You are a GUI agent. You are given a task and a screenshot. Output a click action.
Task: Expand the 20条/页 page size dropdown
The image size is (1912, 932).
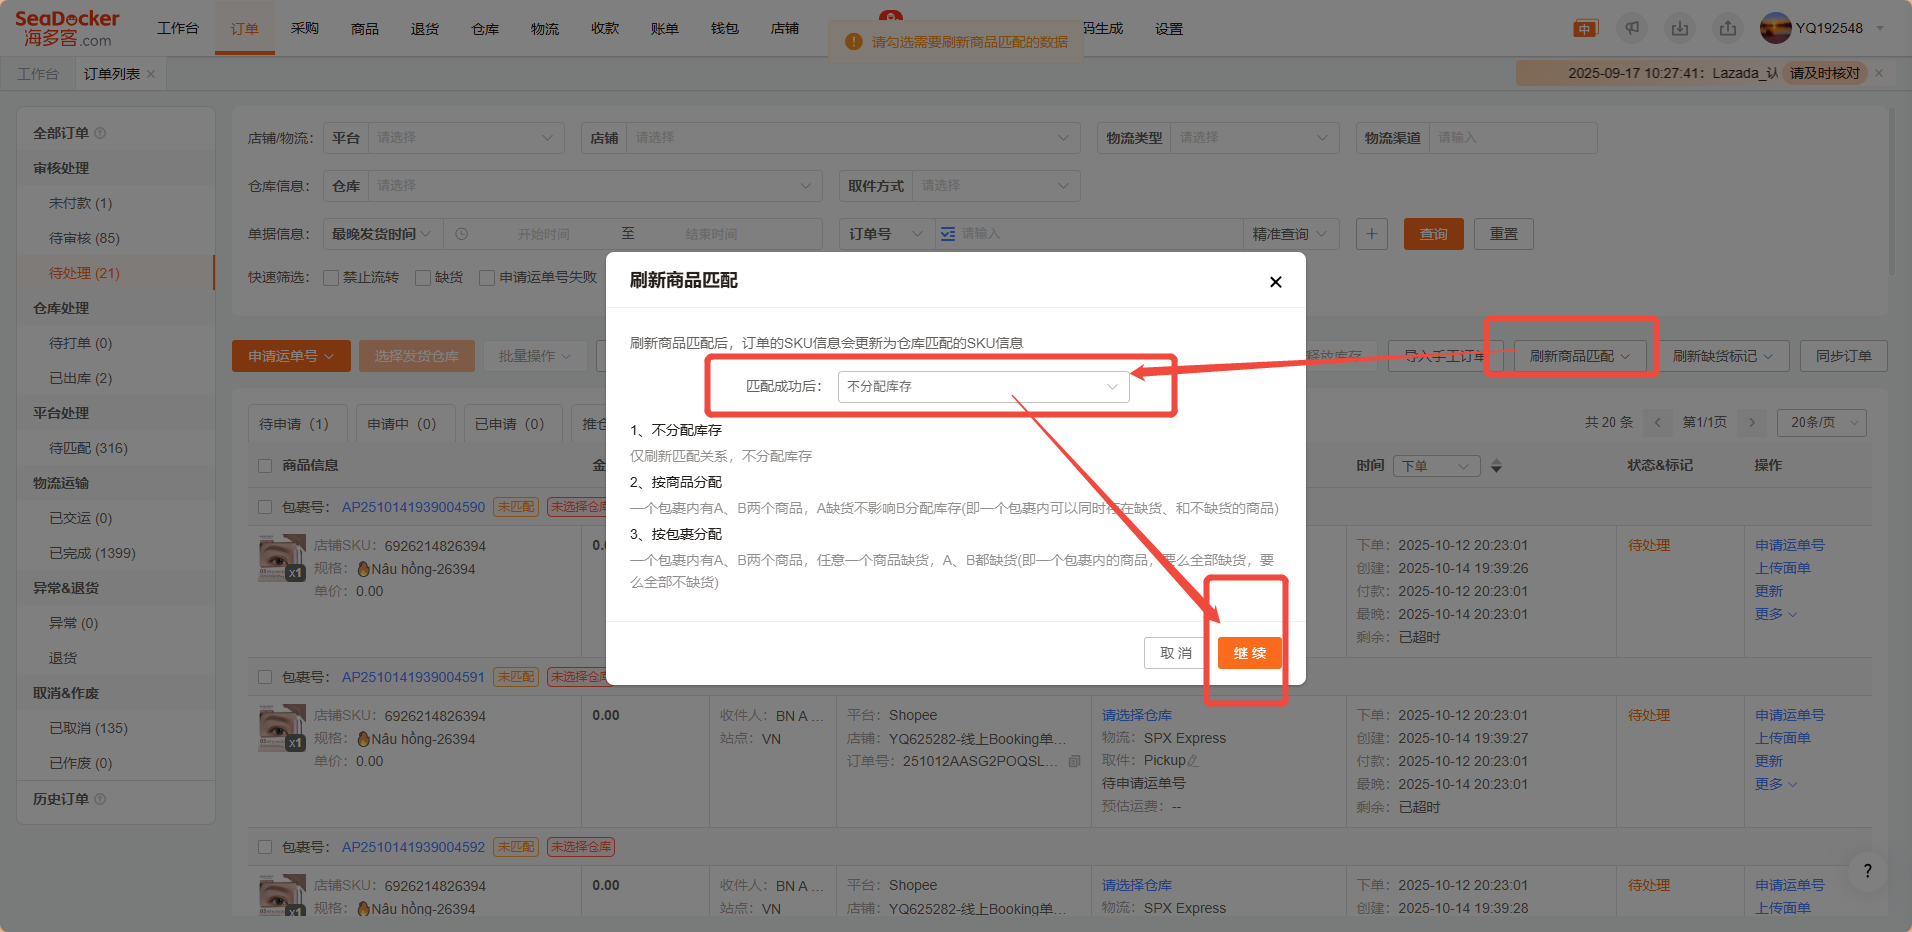[x=1821, y=423]
